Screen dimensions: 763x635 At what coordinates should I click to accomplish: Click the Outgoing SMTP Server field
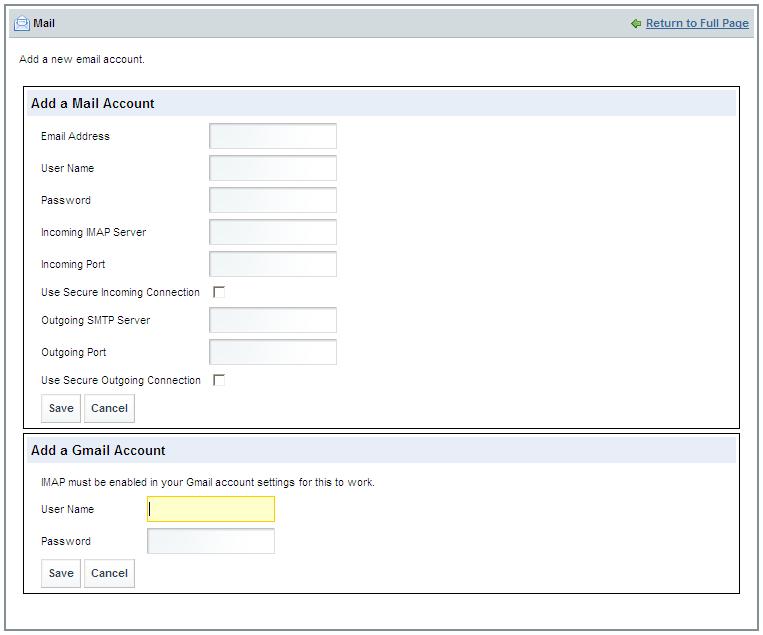(273, 320)
